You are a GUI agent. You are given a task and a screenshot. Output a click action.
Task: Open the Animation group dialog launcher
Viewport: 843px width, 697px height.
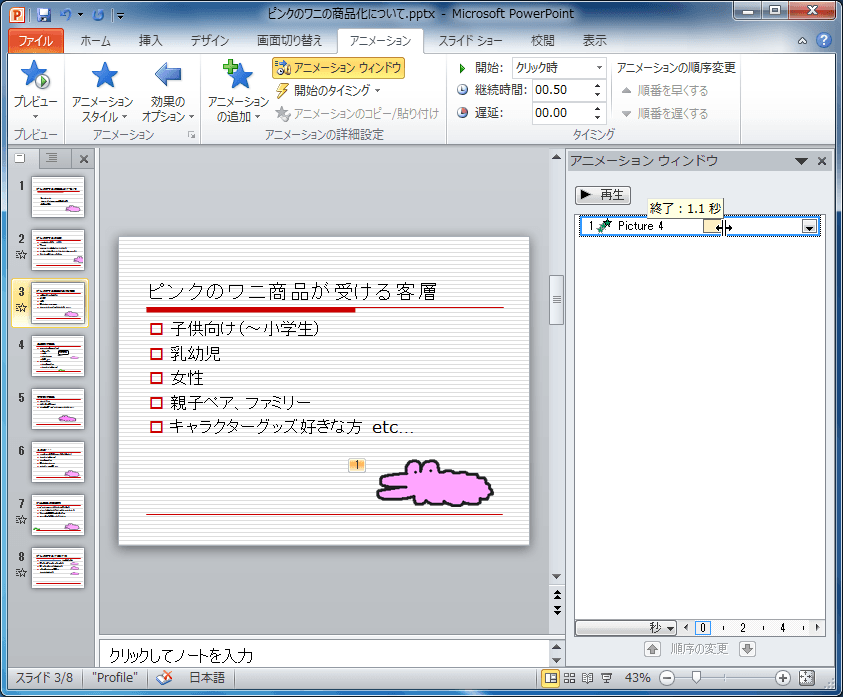pyautogui.click(x=191, y=135)
